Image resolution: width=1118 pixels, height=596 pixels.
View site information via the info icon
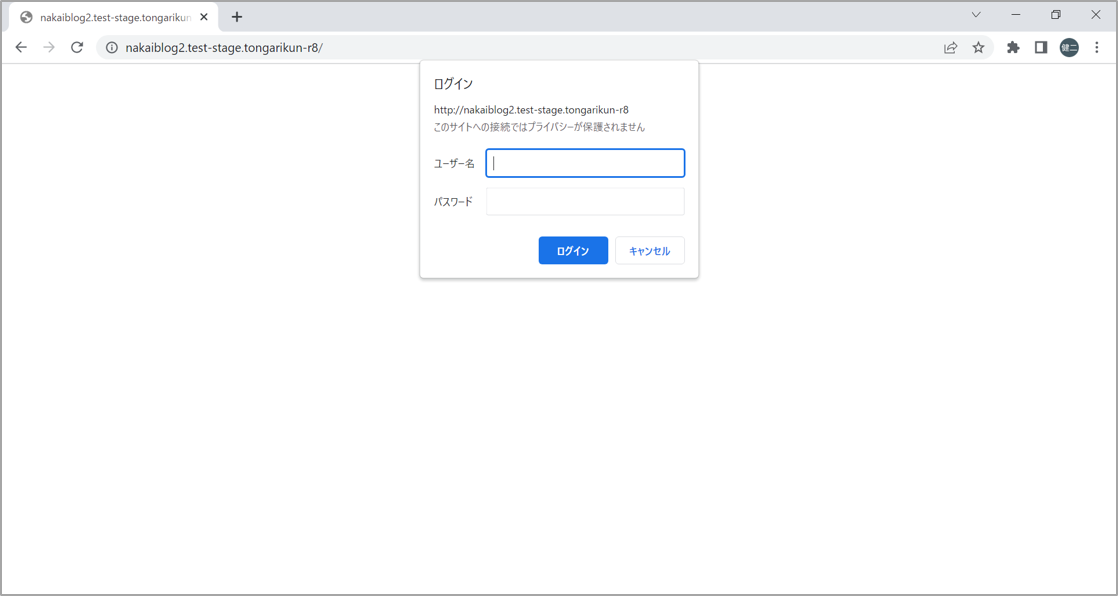pyautogui.click(x=111, y=48)
